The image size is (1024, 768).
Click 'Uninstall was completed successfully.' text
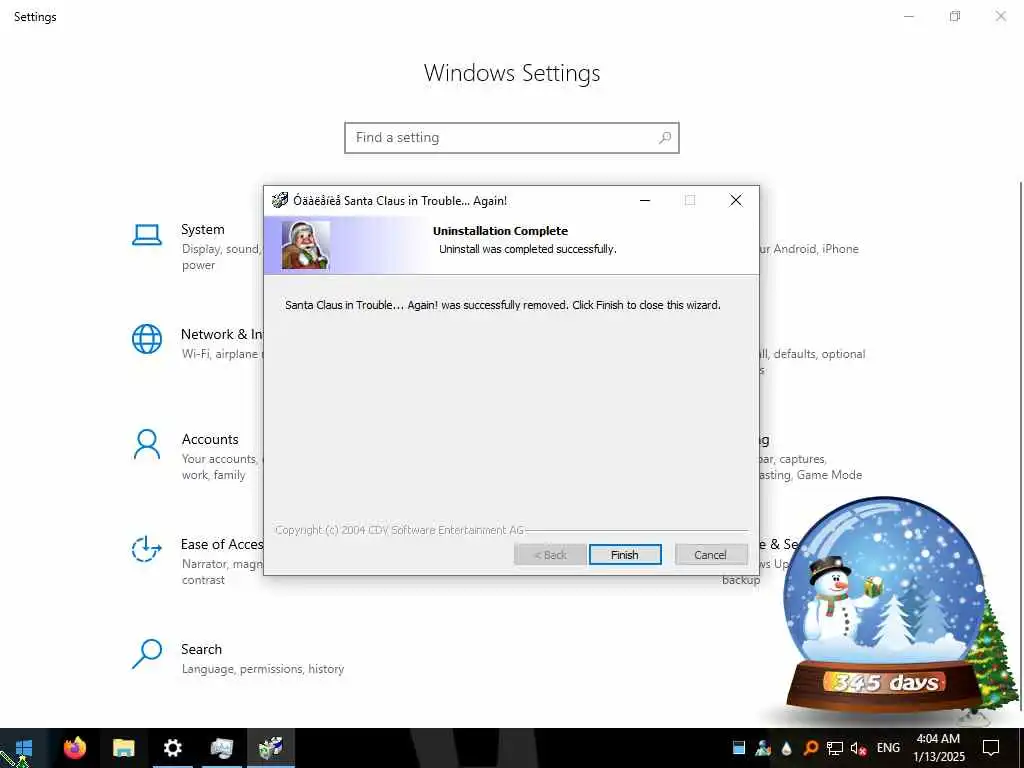[x=528, y=249]
